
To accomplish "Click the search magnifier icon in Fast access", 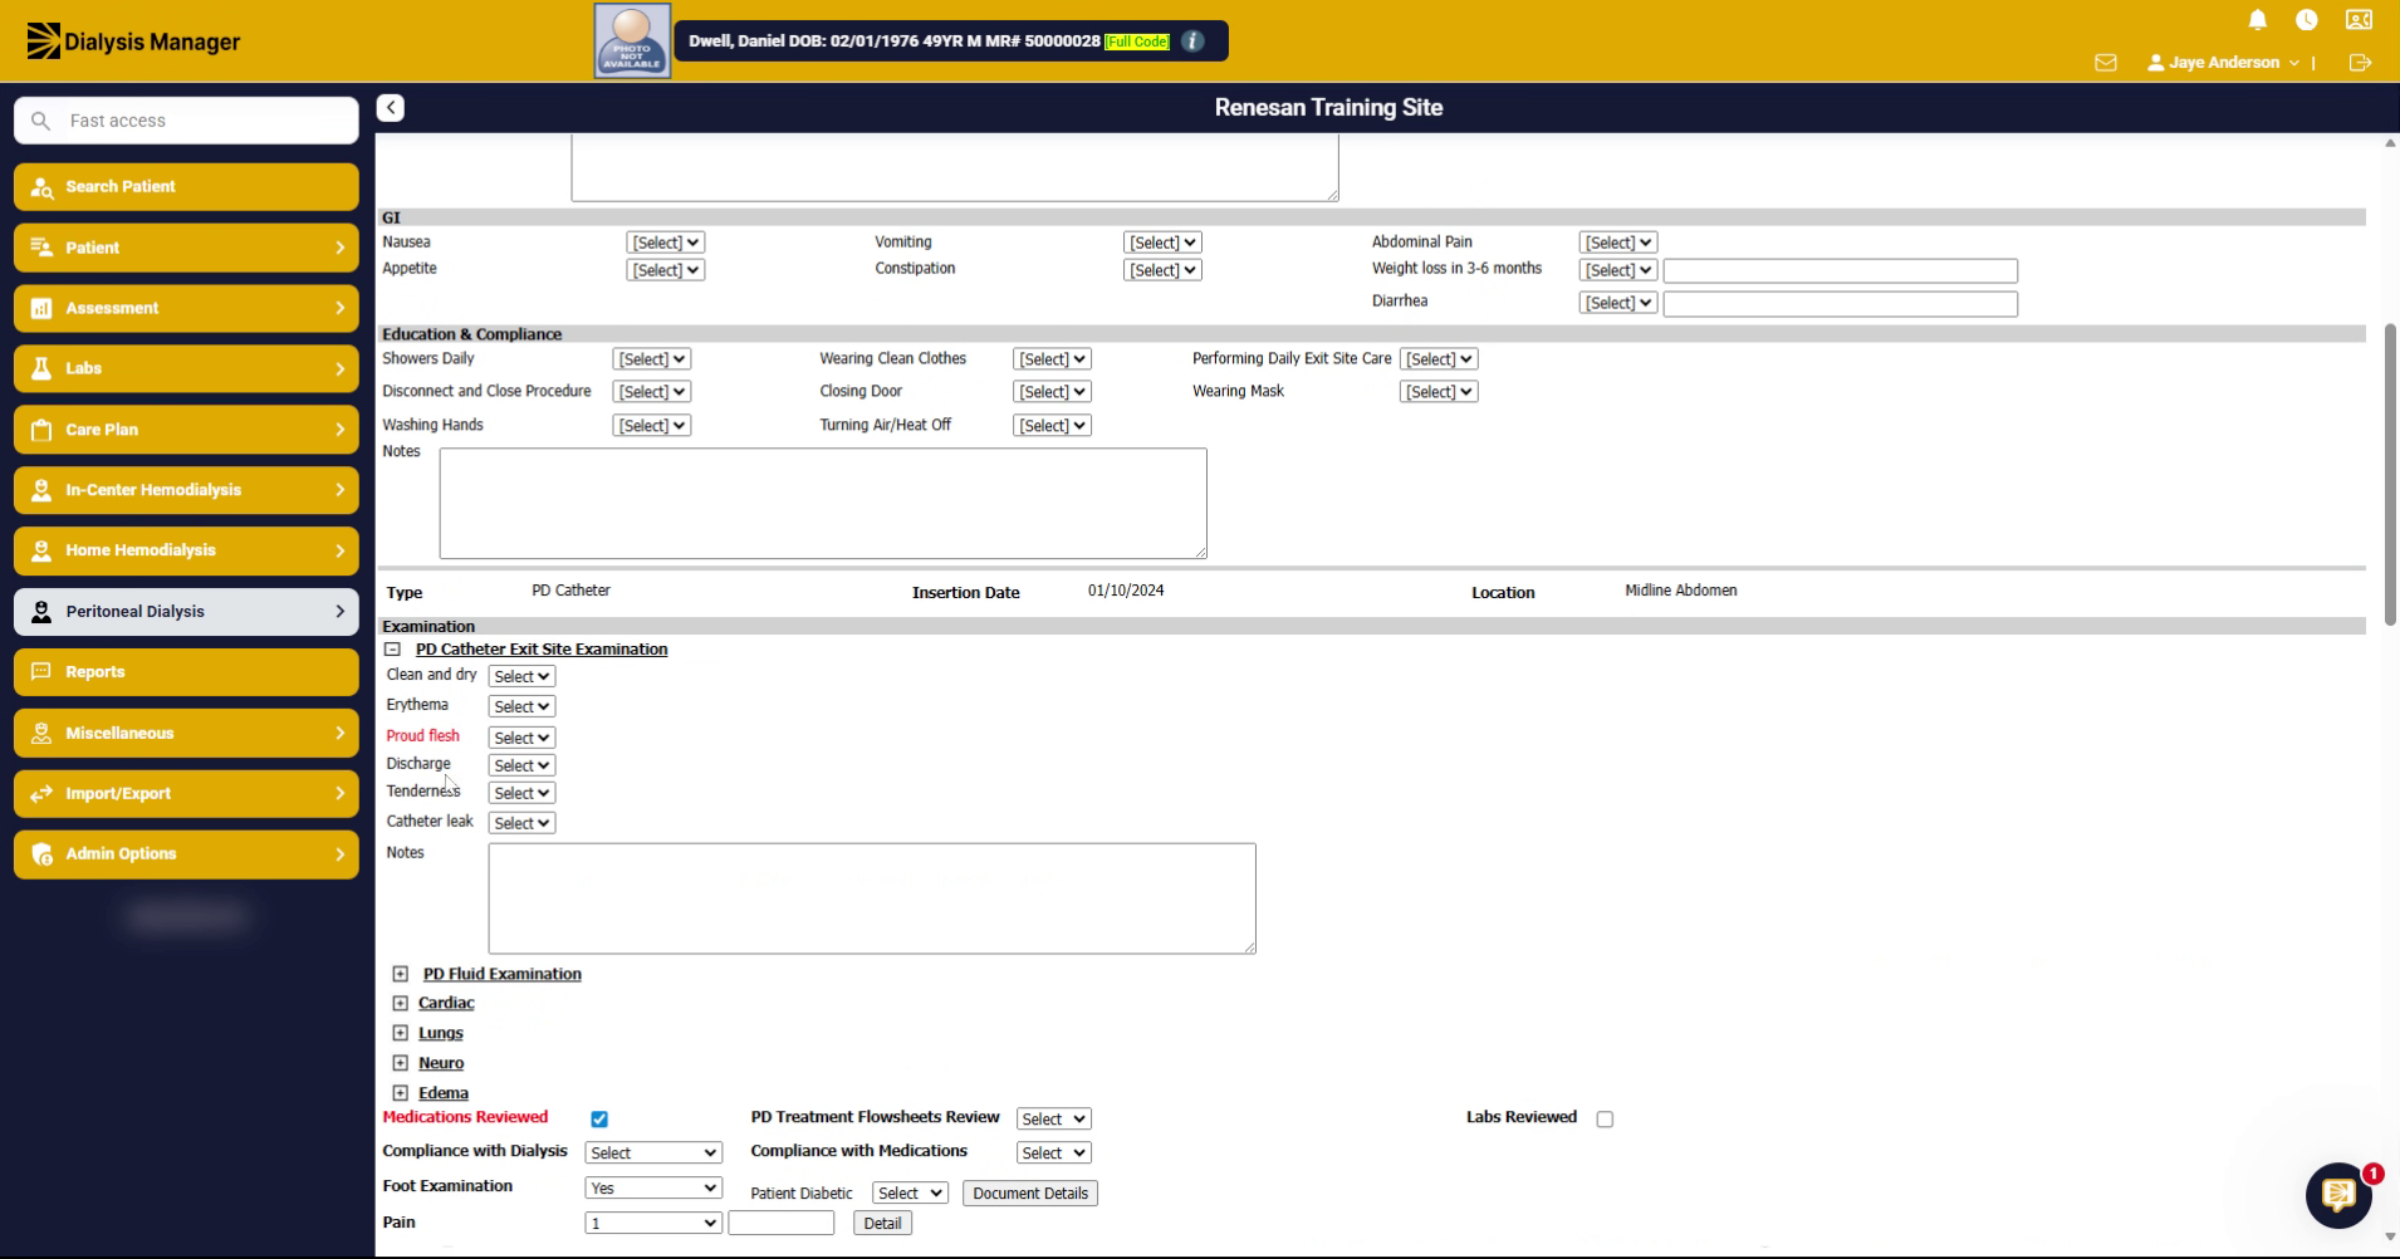I will pyautogui.click(x=40, y=120).
